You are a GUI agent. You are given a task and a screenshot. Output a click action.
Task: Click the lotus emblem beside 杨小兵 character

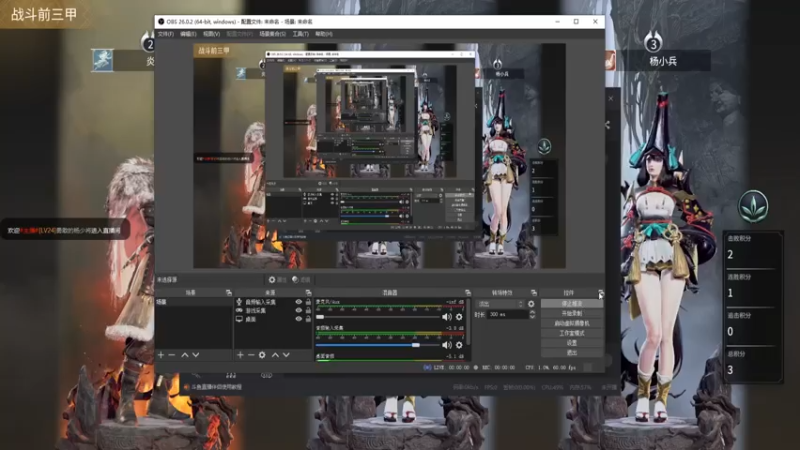tap(753, 206)
